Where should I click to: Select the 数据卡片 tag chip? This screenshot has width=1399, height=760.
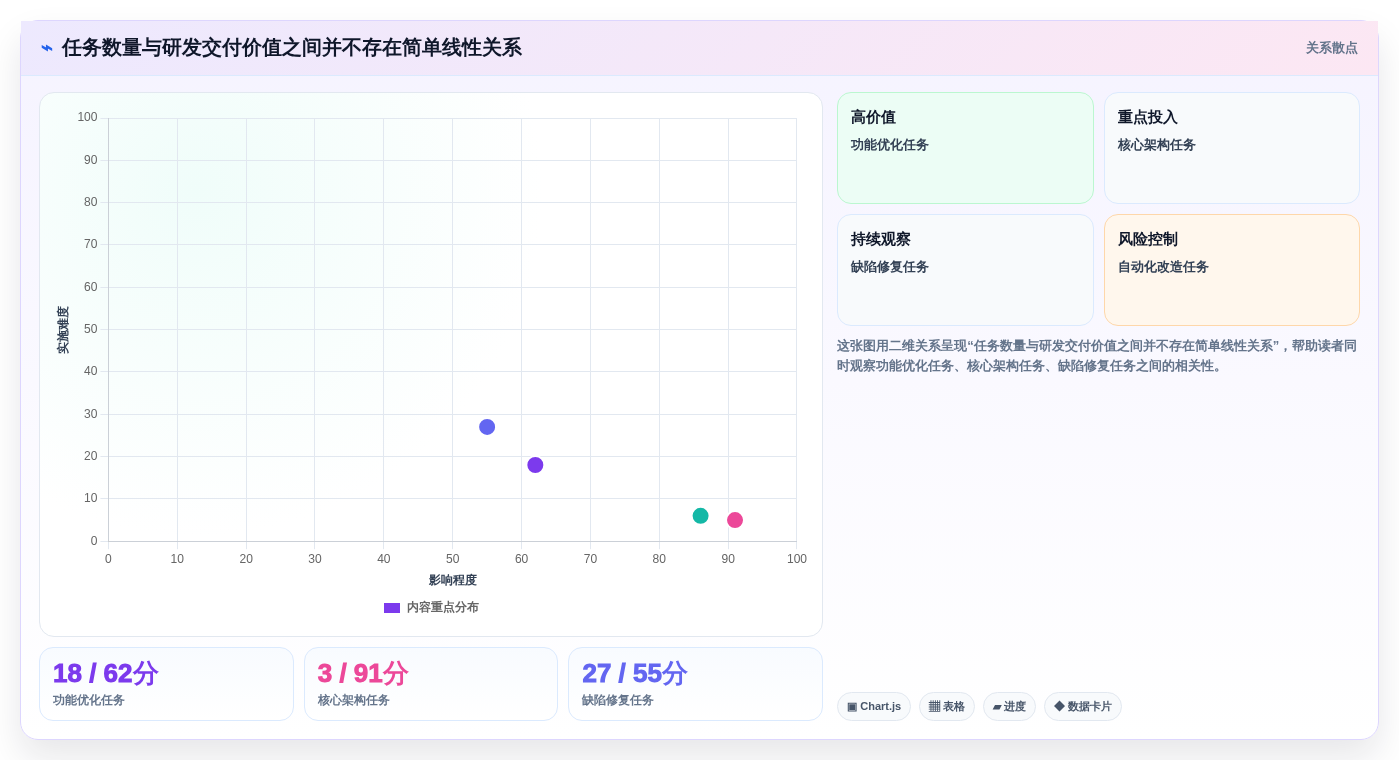pos(1083,707)
